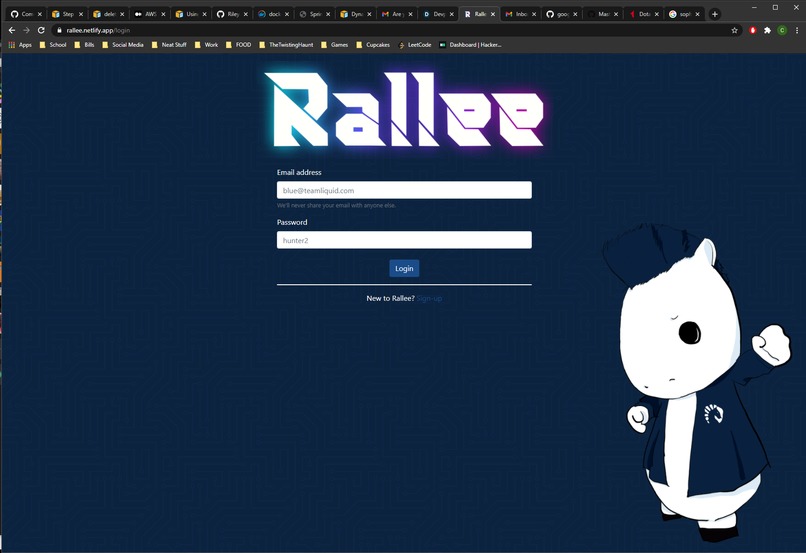Close the "Inbo" Gmail tab
The height and width of the screenshot is (553, 806).
click(x=534, y=14)
